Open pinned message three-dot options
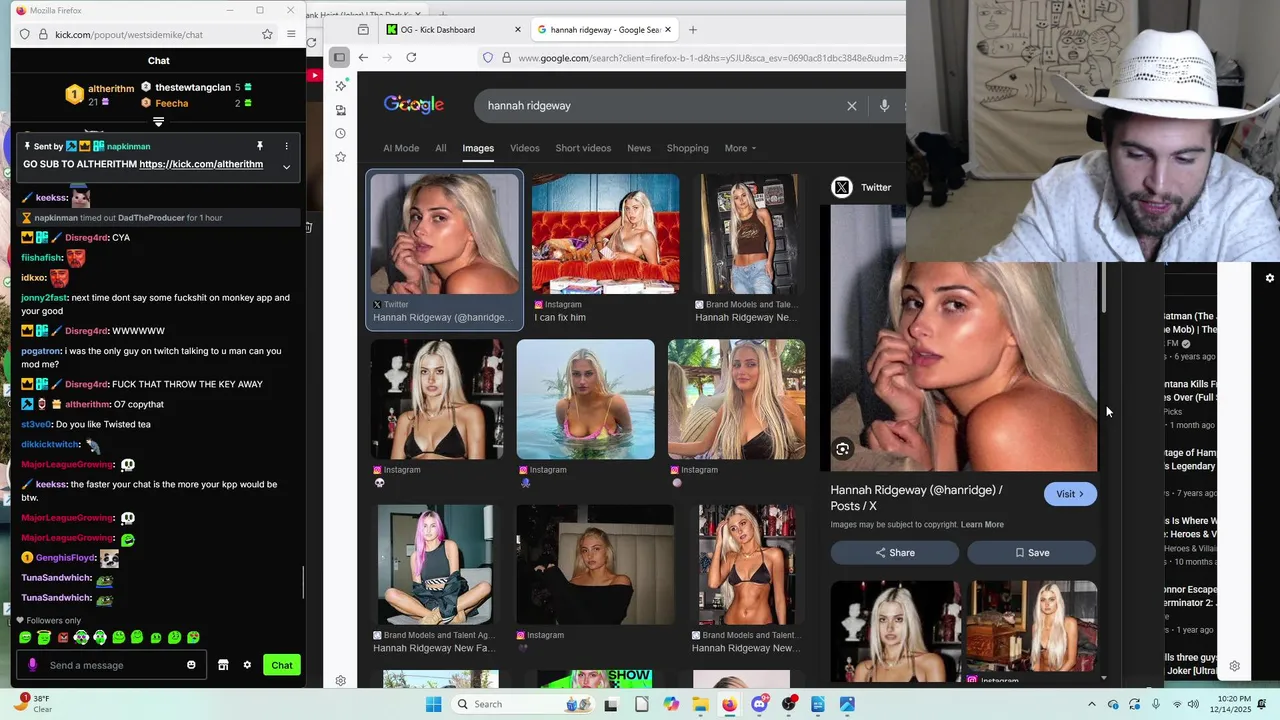This screenshot has height=720, width=1280. 286,146
